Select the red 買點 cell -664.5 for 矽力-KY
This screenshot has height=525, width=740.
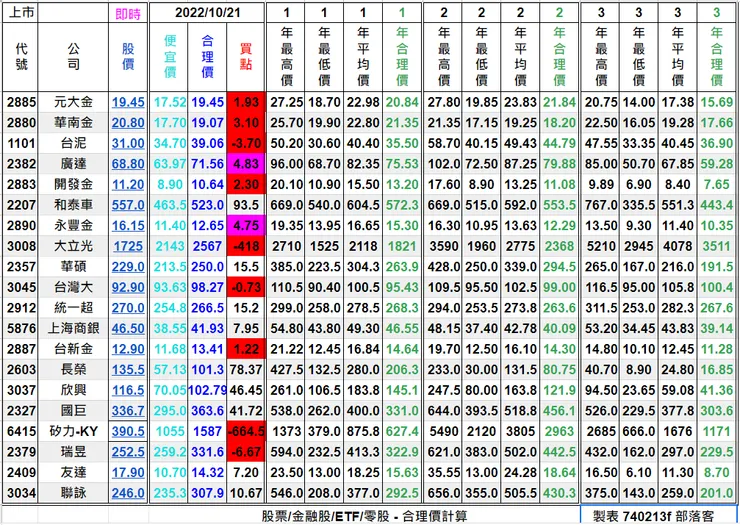coord(246,432)
